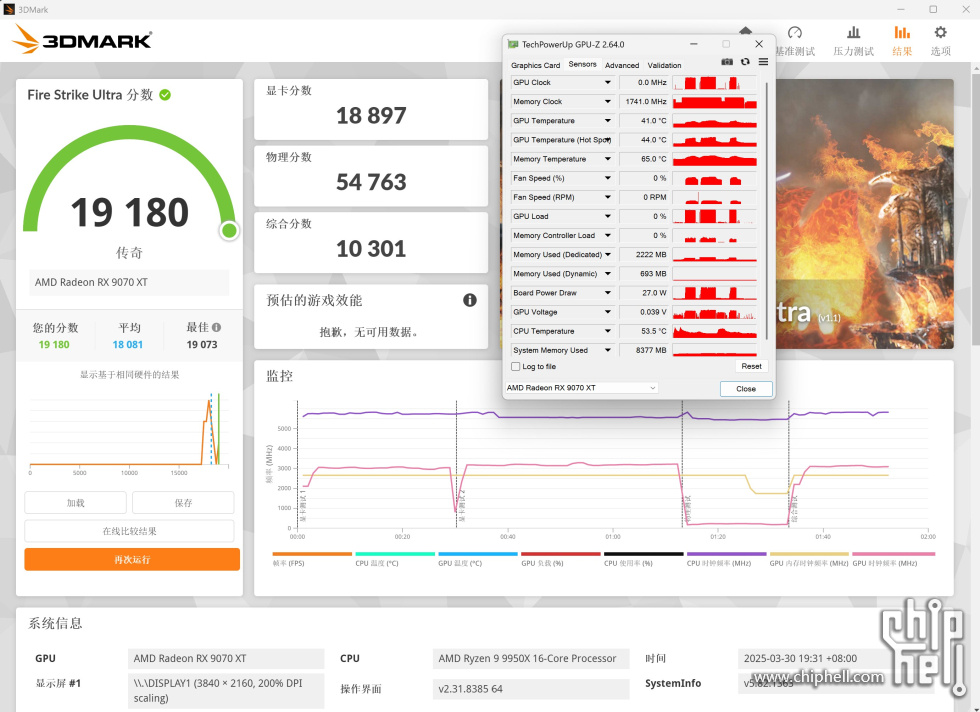Click the green validation check badge
Screen dimensions: 980x712
[x=165, y=95]
